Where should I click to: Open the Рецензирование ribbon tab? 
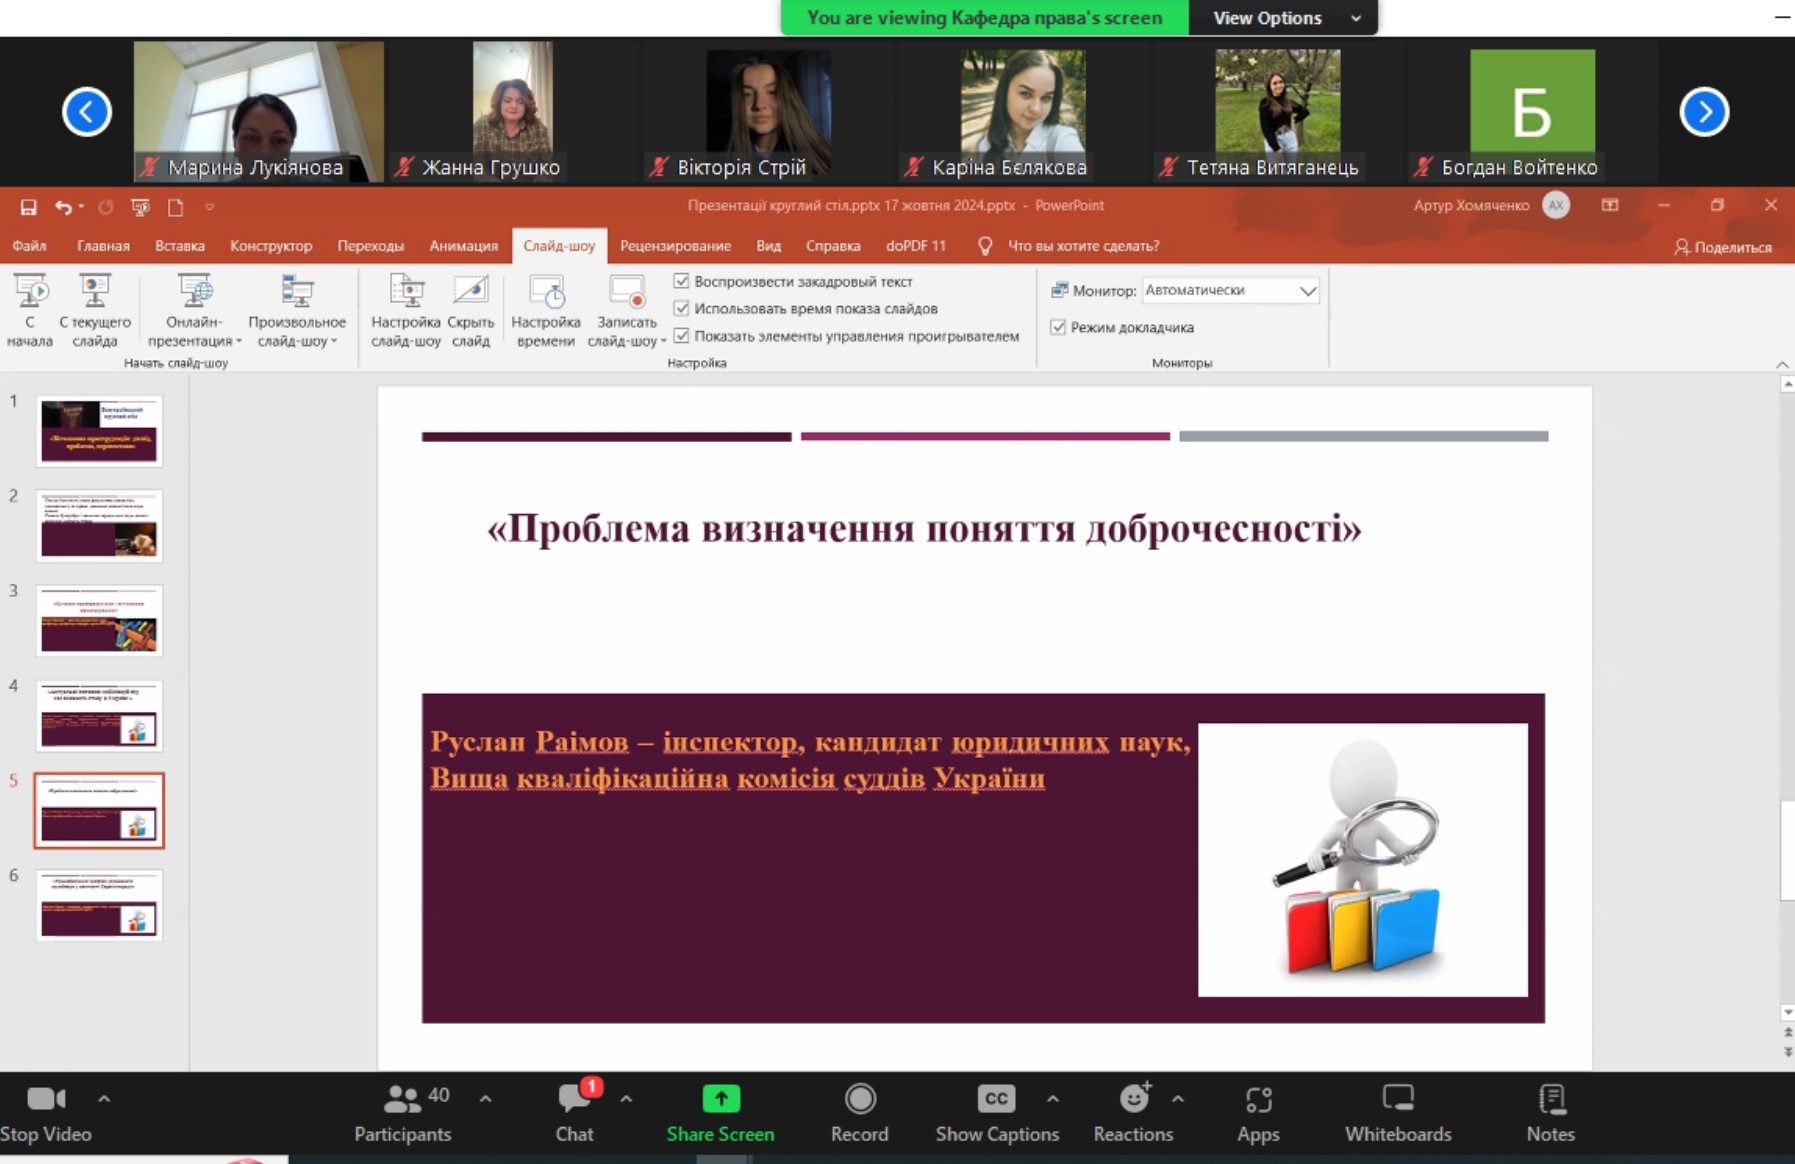675,246
